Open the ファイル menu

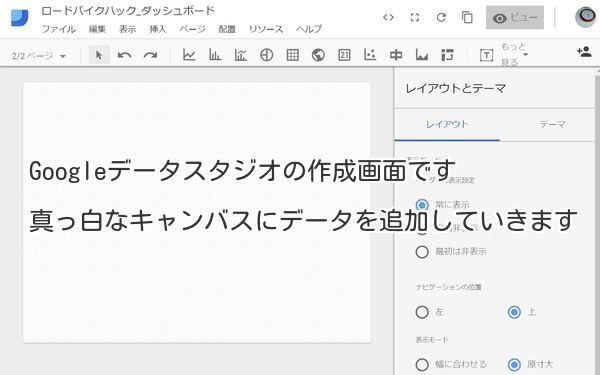[x=59, y=29]
